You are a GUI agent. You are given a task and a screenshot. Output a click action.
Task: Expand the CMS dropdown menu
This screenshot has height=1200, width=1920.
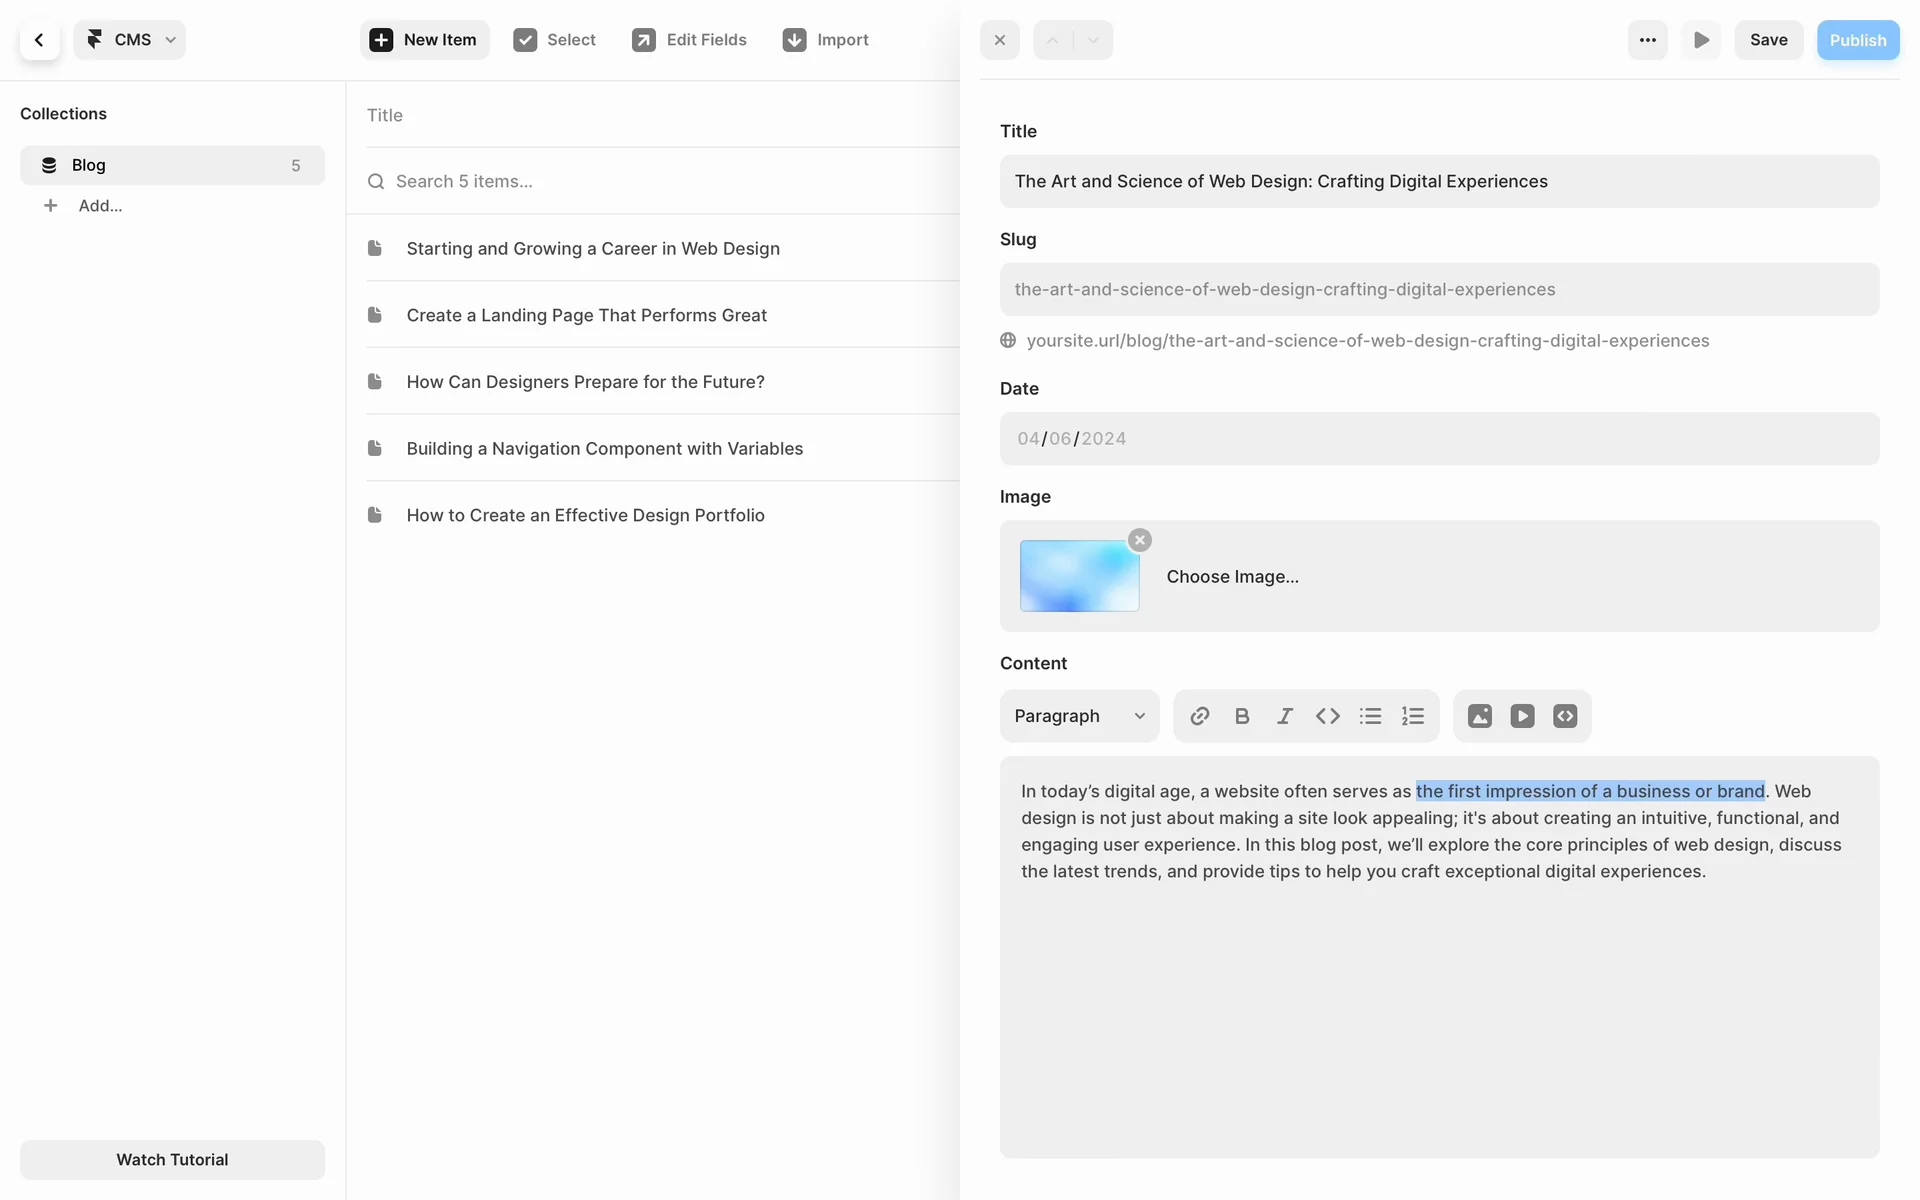[x=130, y=40]
